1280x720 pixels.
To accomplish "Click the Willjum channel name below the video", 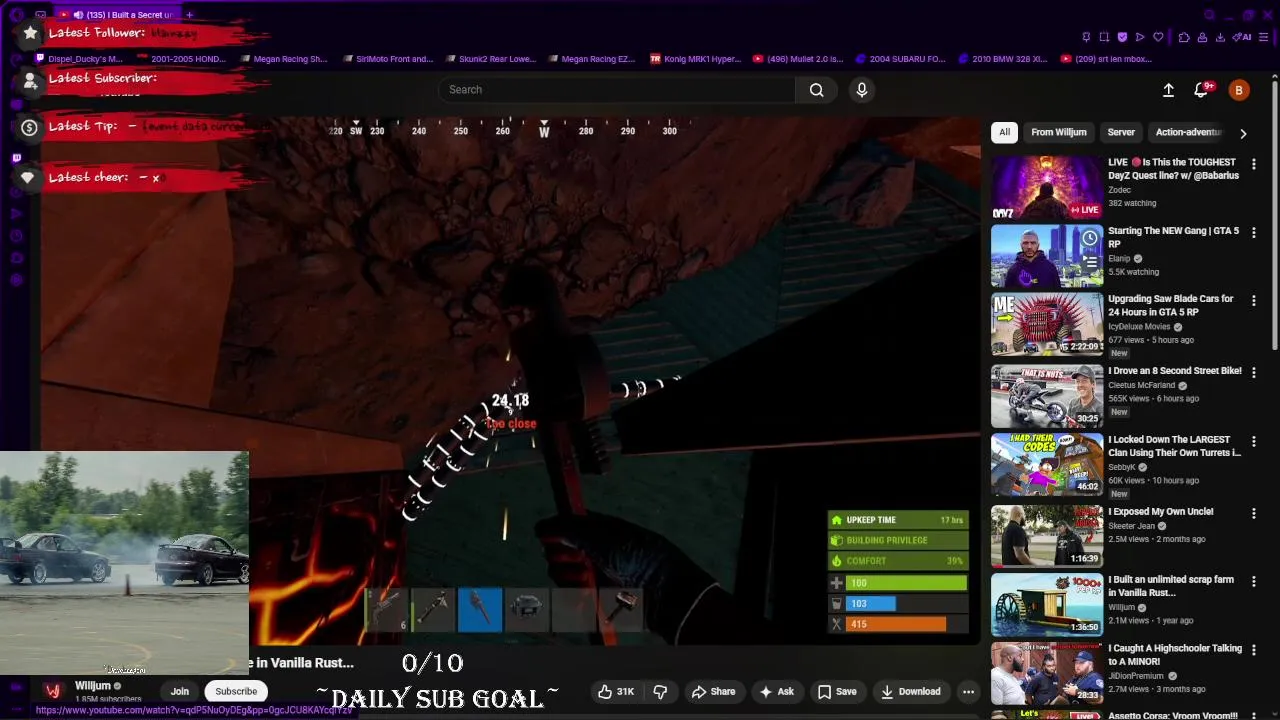I will [x=93, y=686].
